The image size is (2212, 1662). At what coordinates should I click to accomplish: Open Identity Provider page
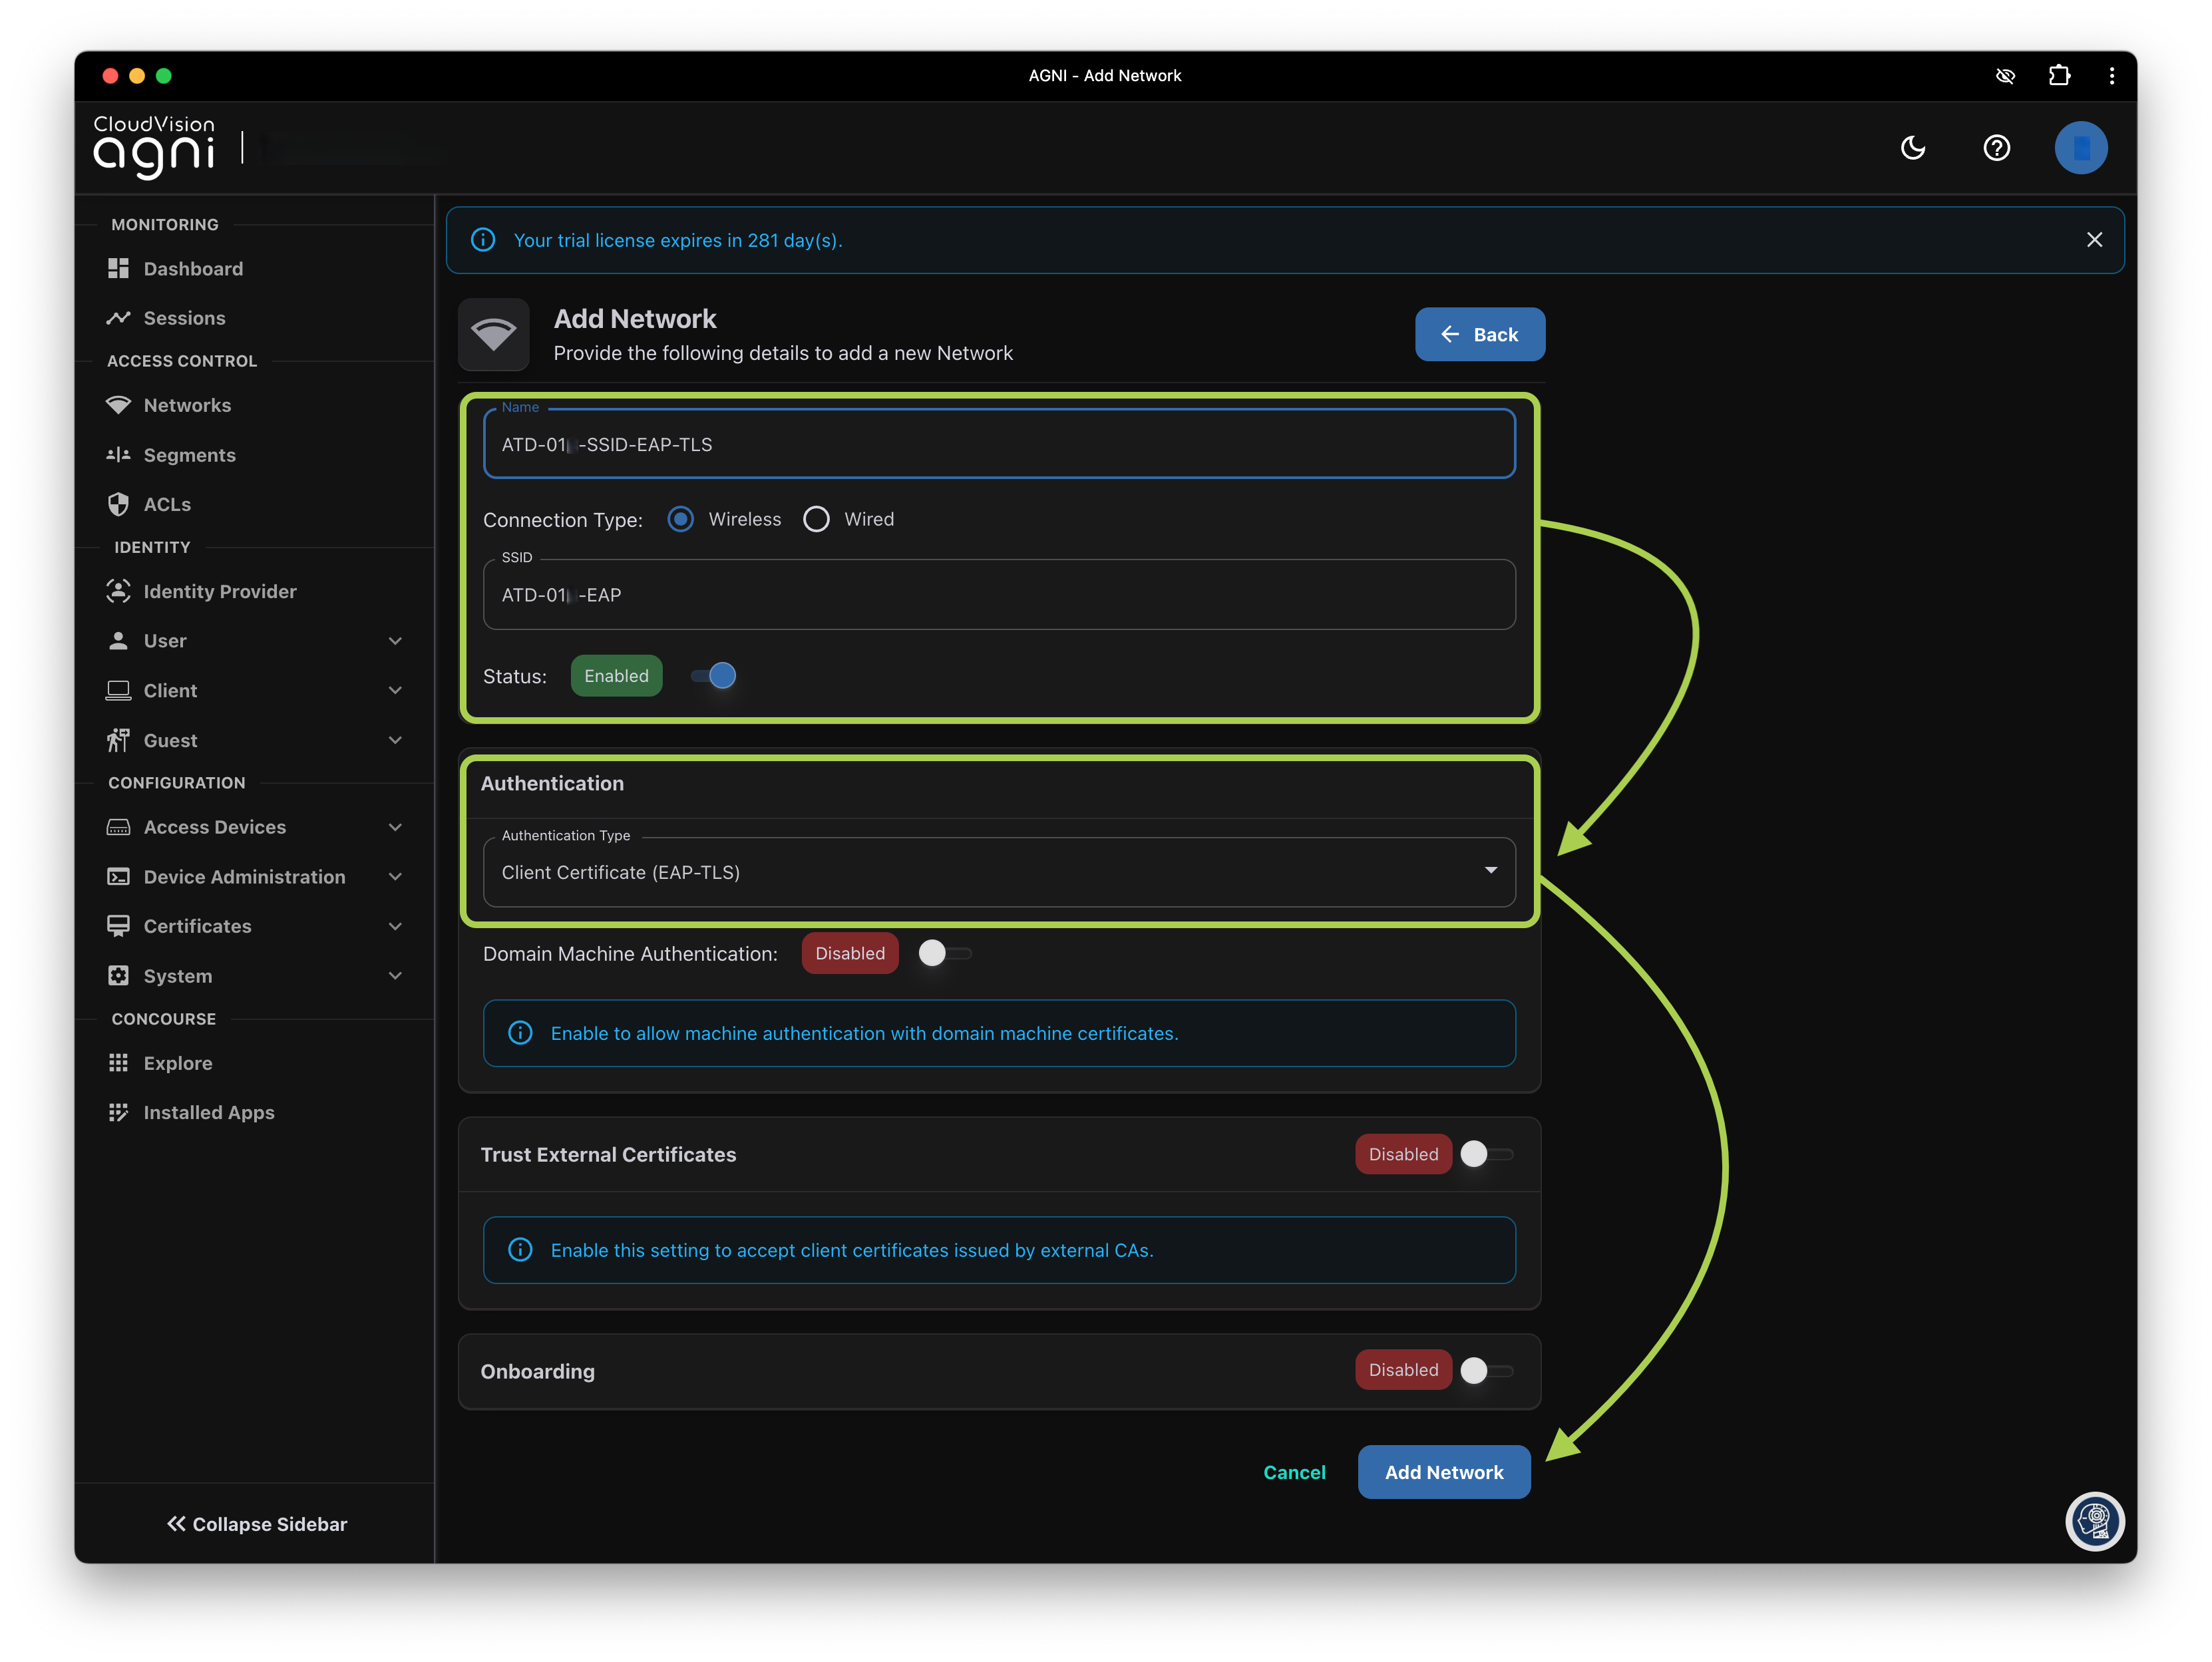(219, 591)
